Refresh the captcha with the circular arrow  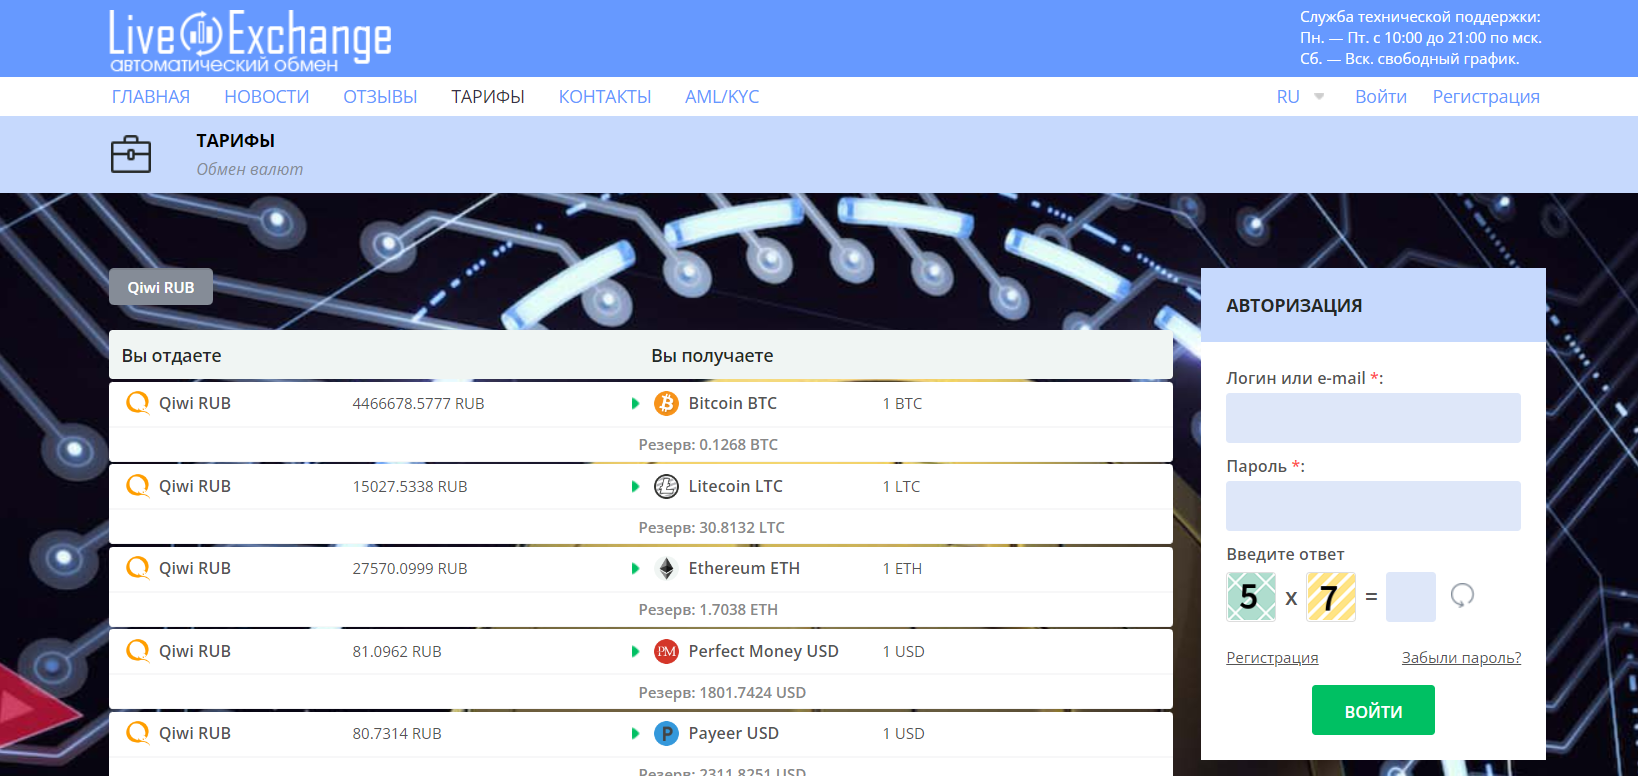[x=1462, y=596]
